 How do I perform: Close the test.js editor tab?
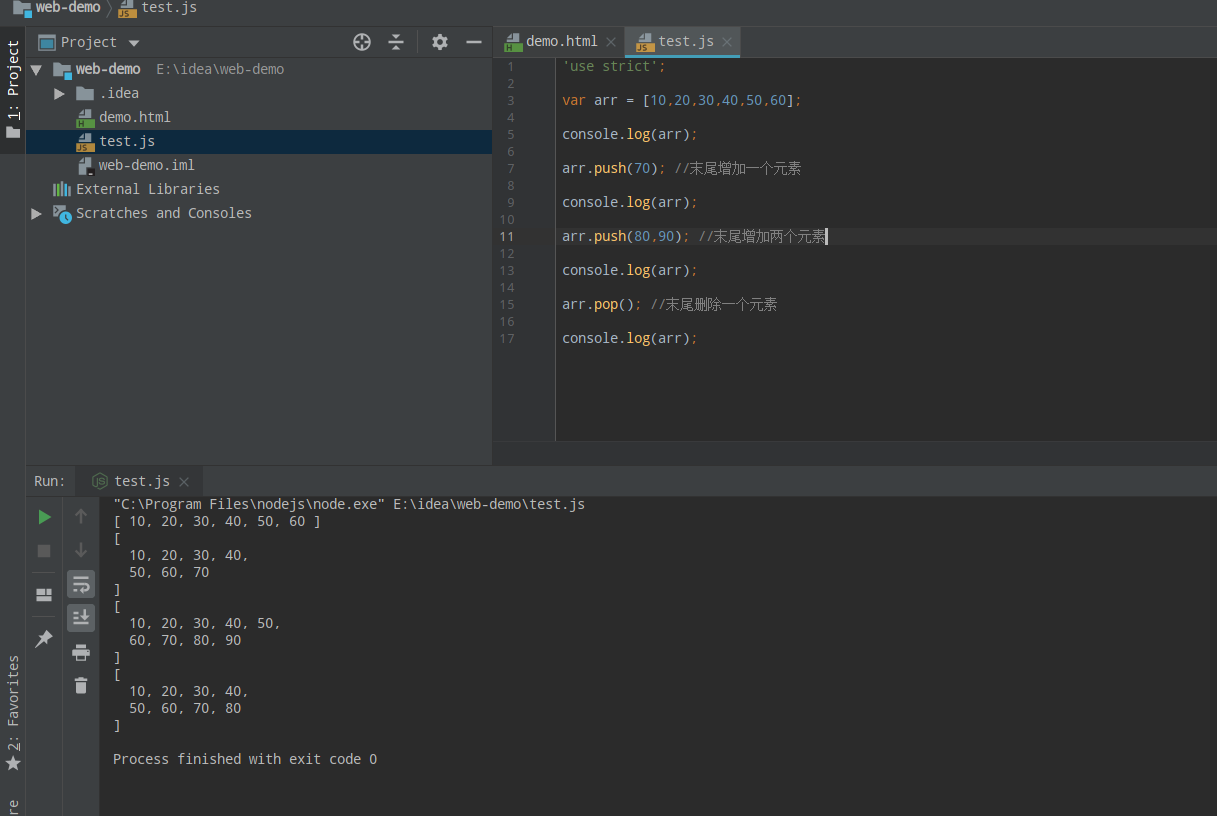[x=727, y=42]
